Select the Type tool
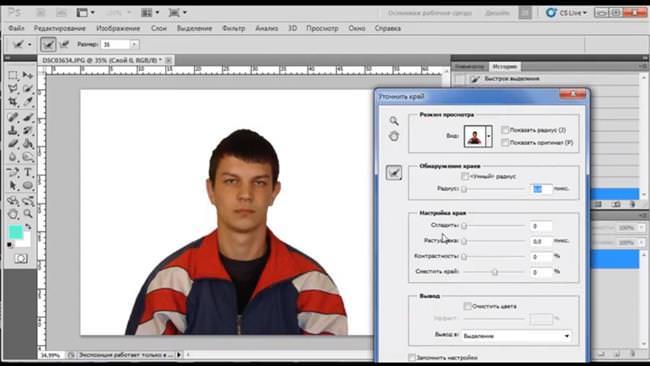650x366 pixels. (28, 172)
